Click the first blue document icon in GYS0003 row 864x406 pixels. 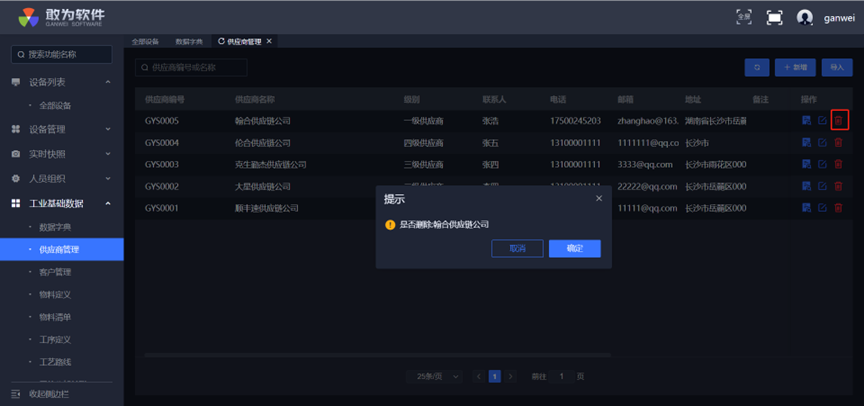[806, 164]
